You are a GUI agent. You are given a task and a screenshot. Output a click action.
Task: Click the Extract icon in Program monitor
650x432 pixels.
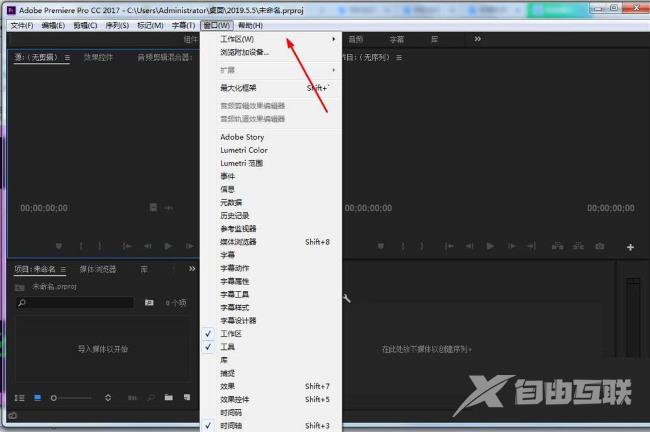coord(578,246)
